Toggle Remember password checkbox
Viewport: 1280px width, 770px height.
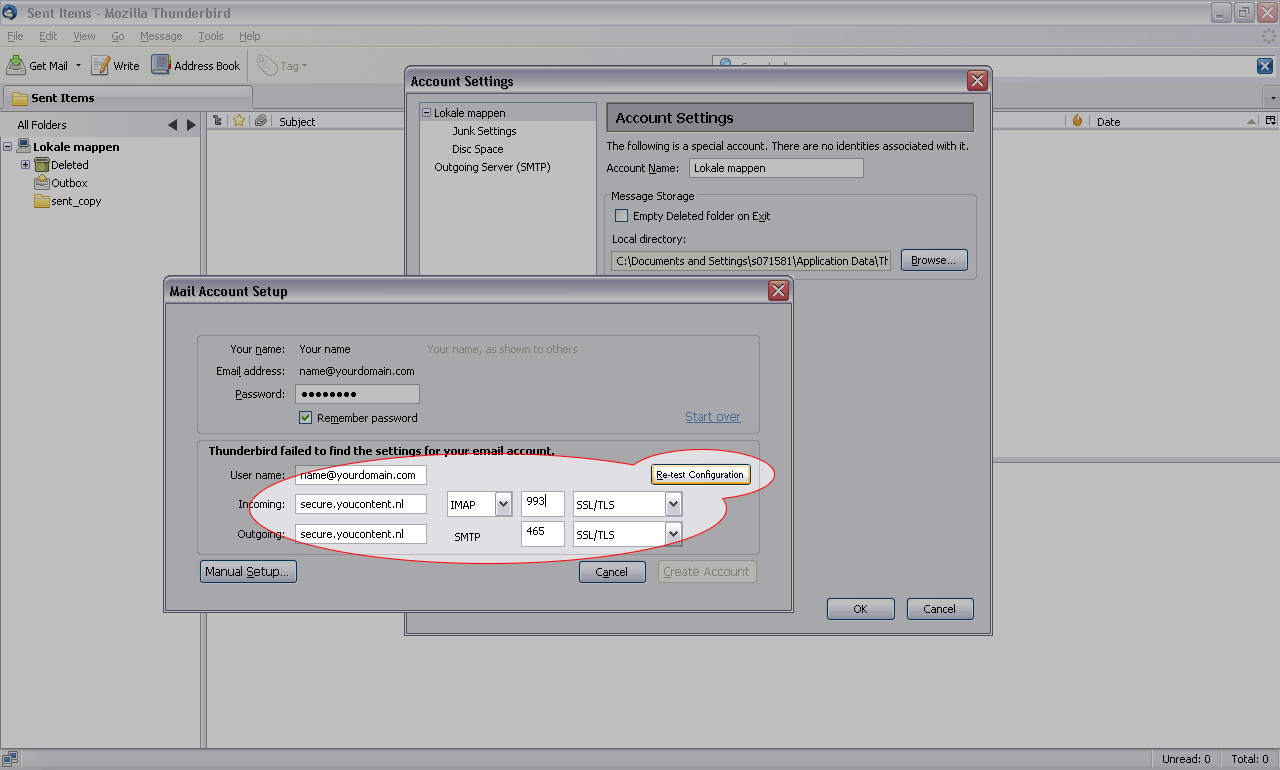click(306, 418)
